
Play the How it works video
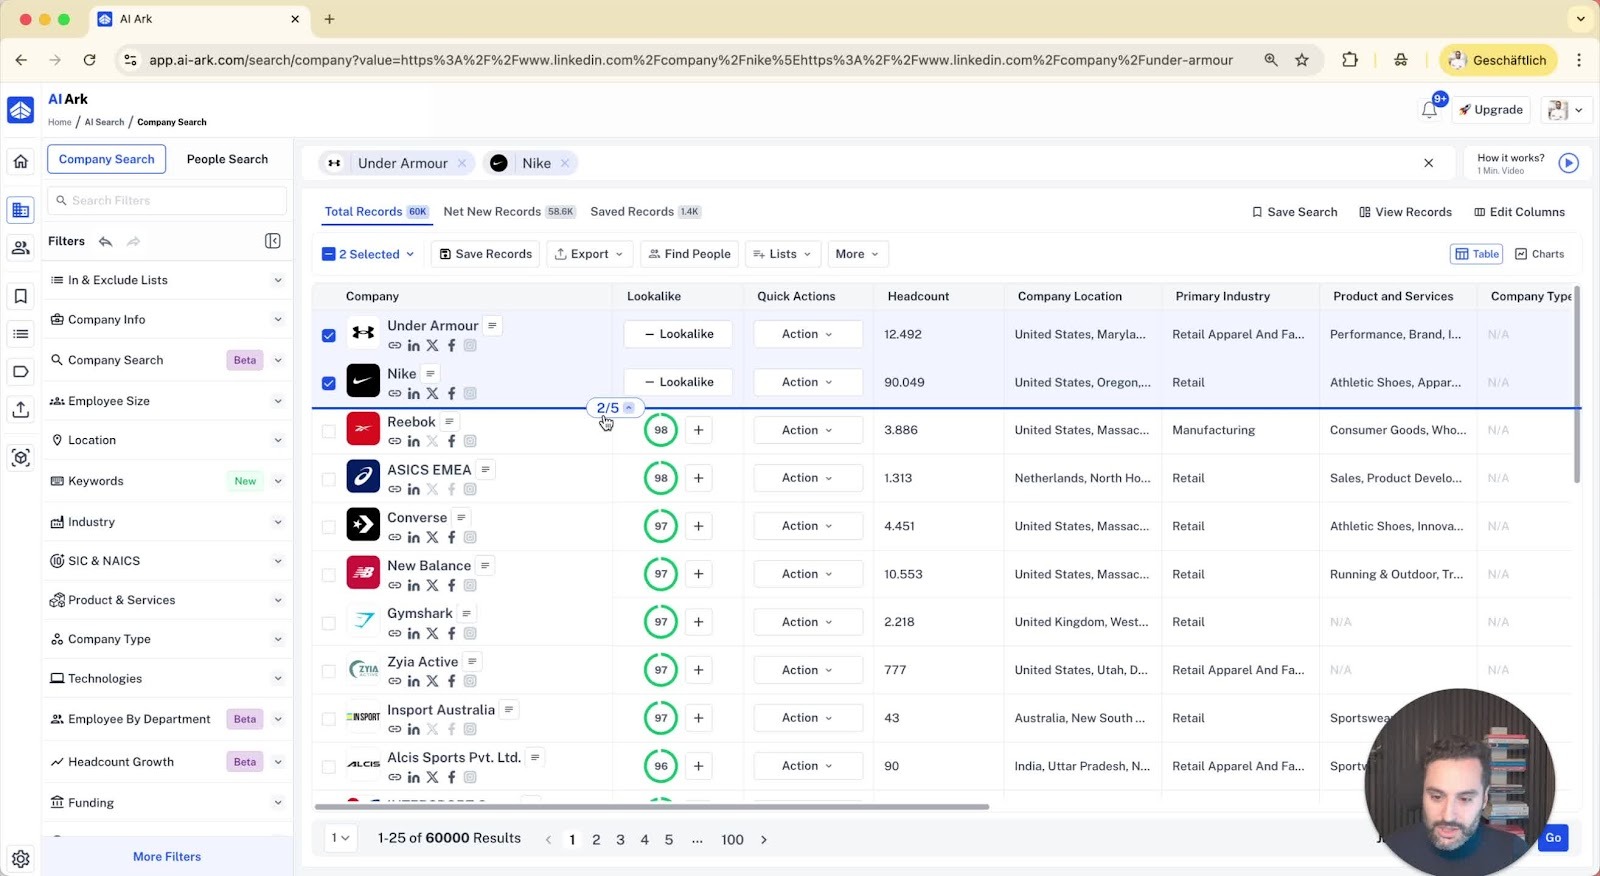click(x=1568, y=163)
